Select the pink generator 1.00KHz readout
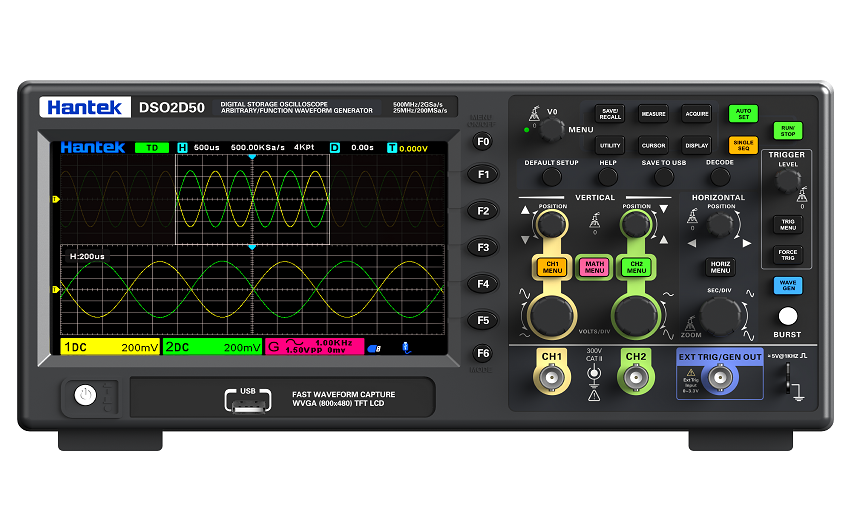 (x=315, y=347)
